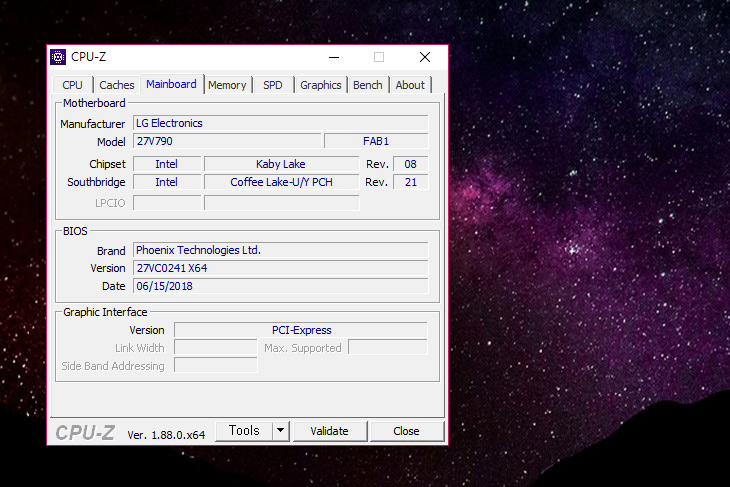Click the Intel value in Chipset row

point(167,164)
